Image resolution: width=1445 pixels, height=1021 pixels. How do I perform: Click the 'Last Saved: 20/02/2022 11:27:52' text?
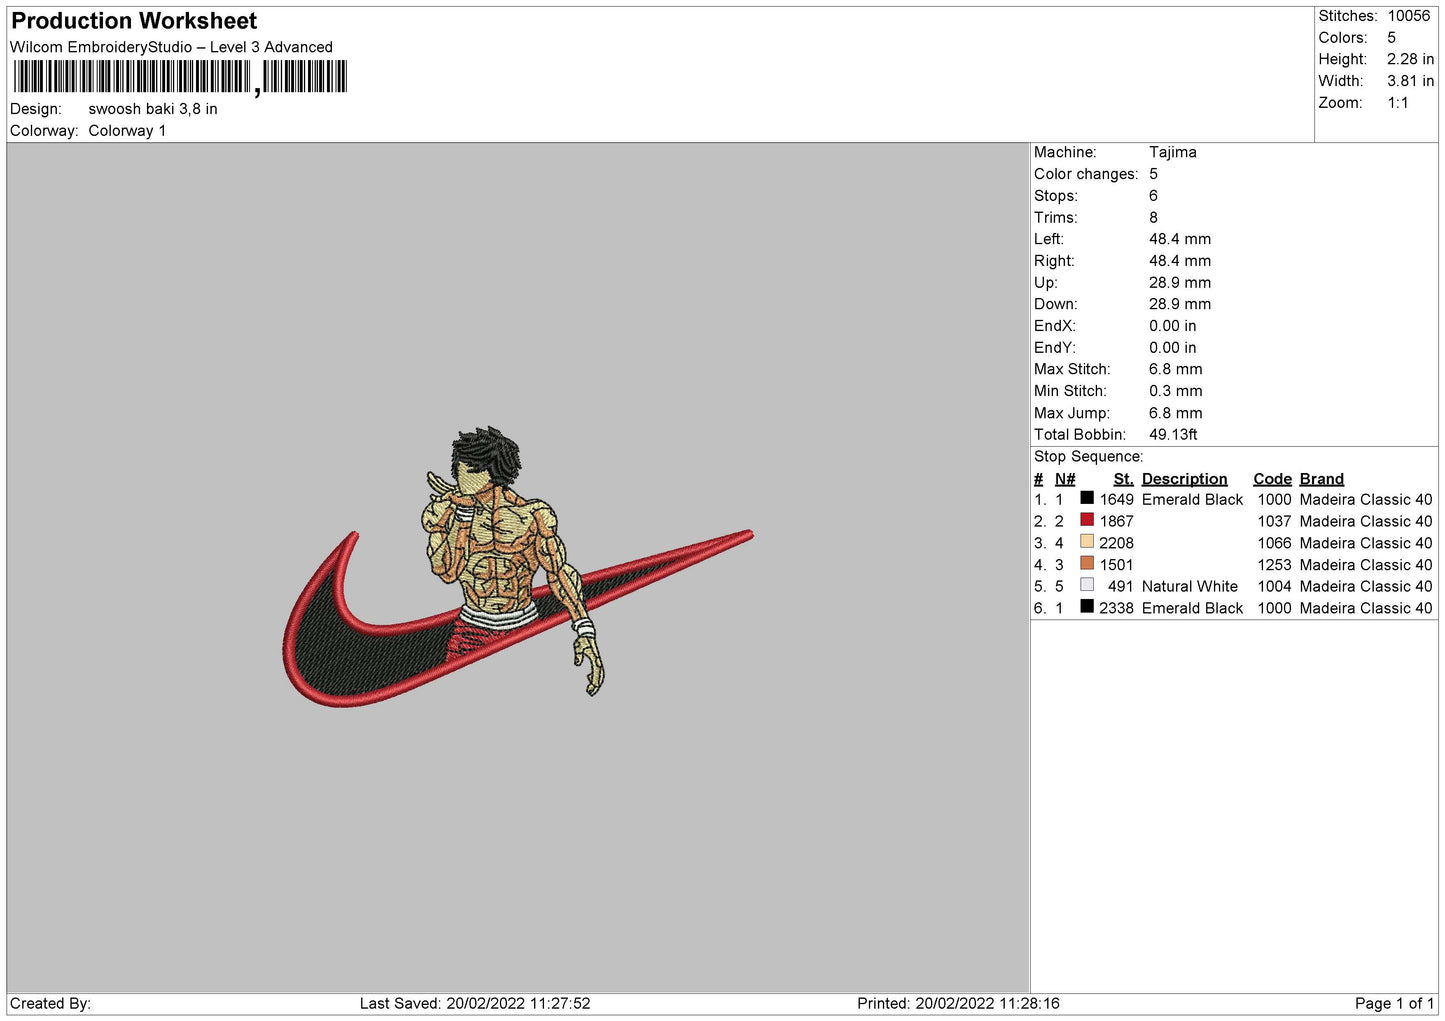[475, 1003]
